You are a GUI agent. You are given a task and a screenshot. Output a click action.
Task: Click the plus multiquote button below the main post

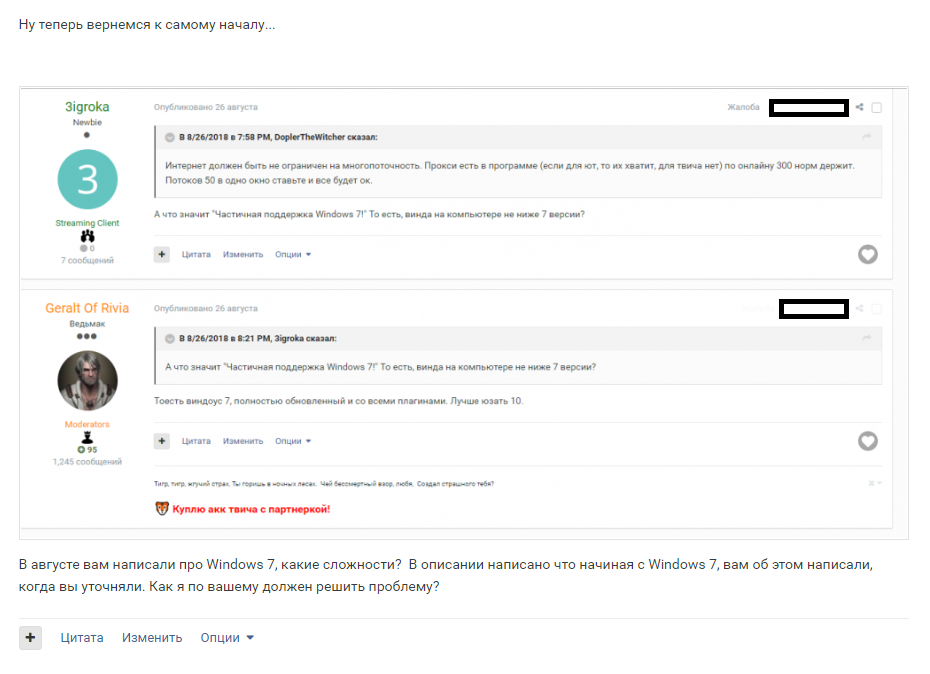tap(30, 638)
